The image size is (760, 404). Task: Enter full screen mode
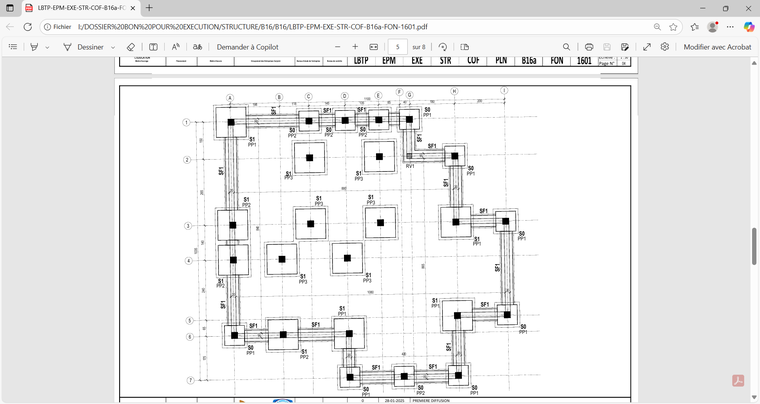pos(646,47)
